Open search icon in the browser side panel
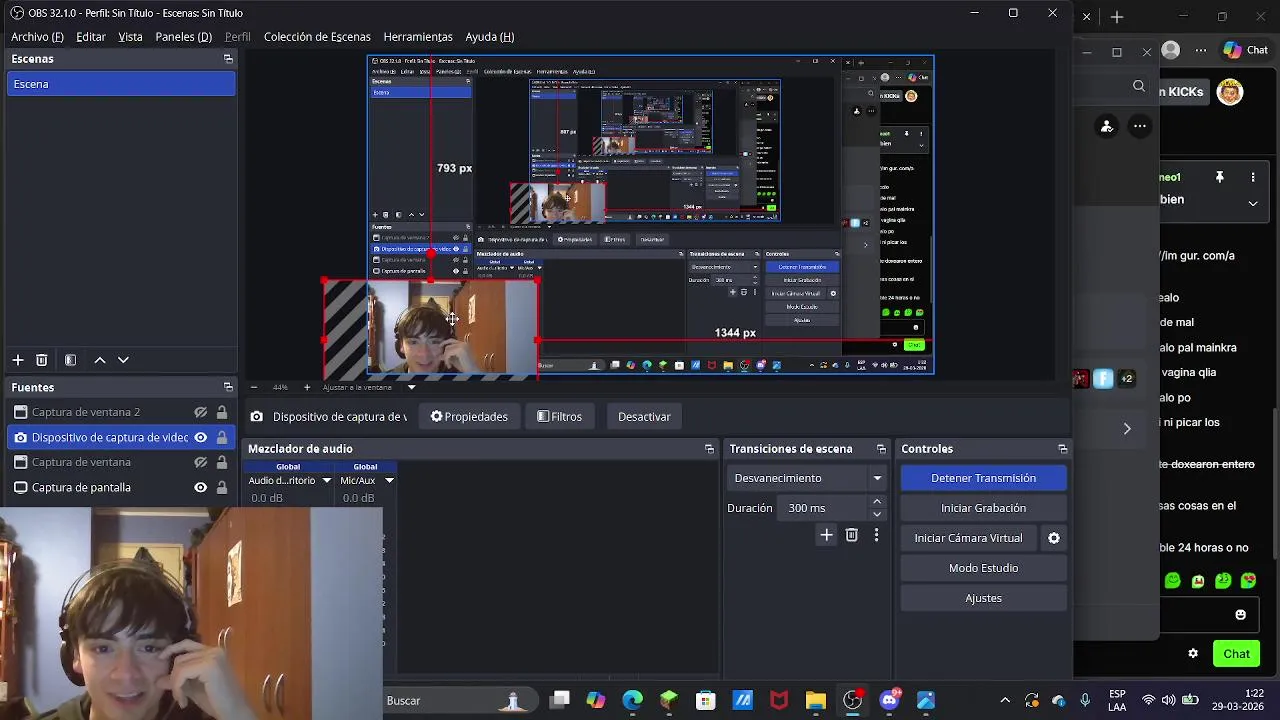Viewport: 1280px width, 720px height. 1139,87
